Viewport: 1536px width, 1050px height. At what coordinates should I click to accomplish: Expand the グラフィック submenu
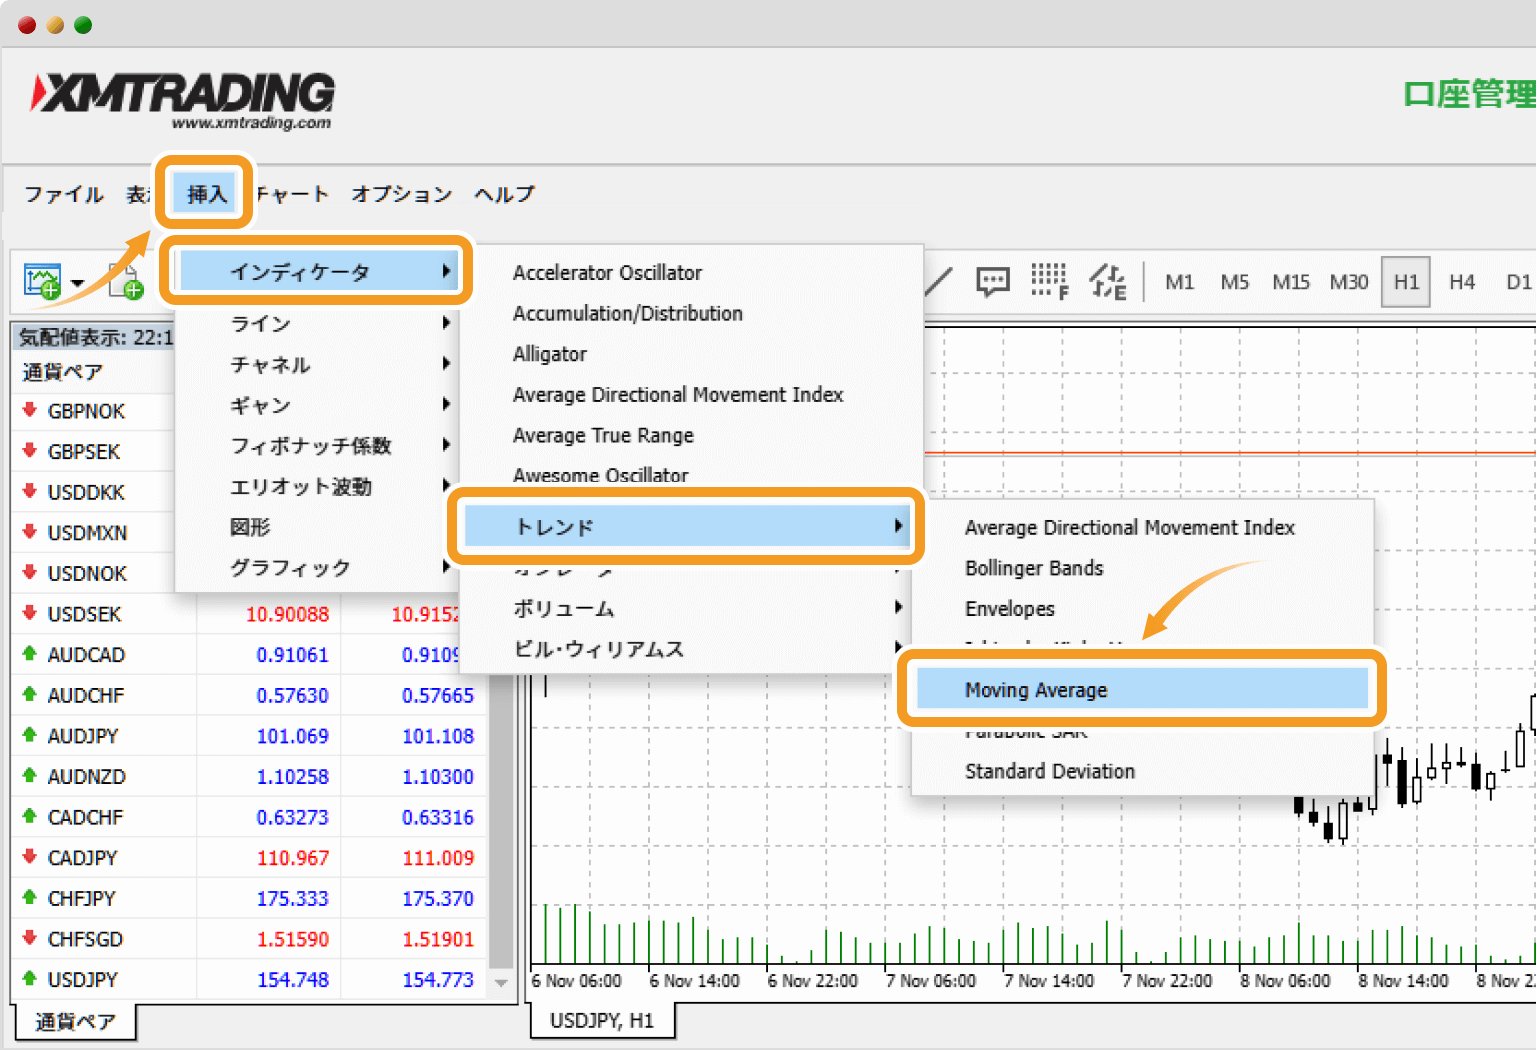pyautogui.click(x=316, y=567)
